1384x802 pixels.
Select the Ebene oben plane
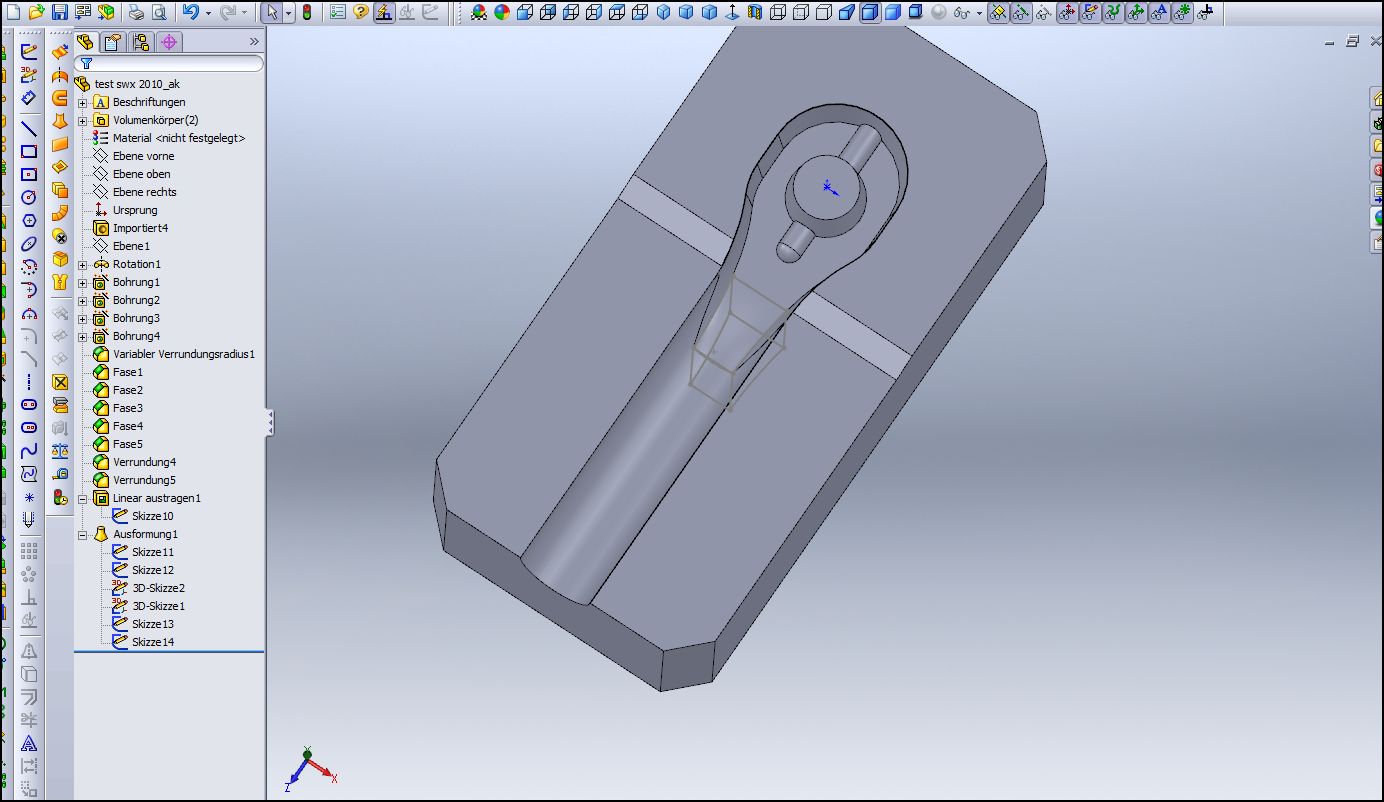tap(141, 174)
